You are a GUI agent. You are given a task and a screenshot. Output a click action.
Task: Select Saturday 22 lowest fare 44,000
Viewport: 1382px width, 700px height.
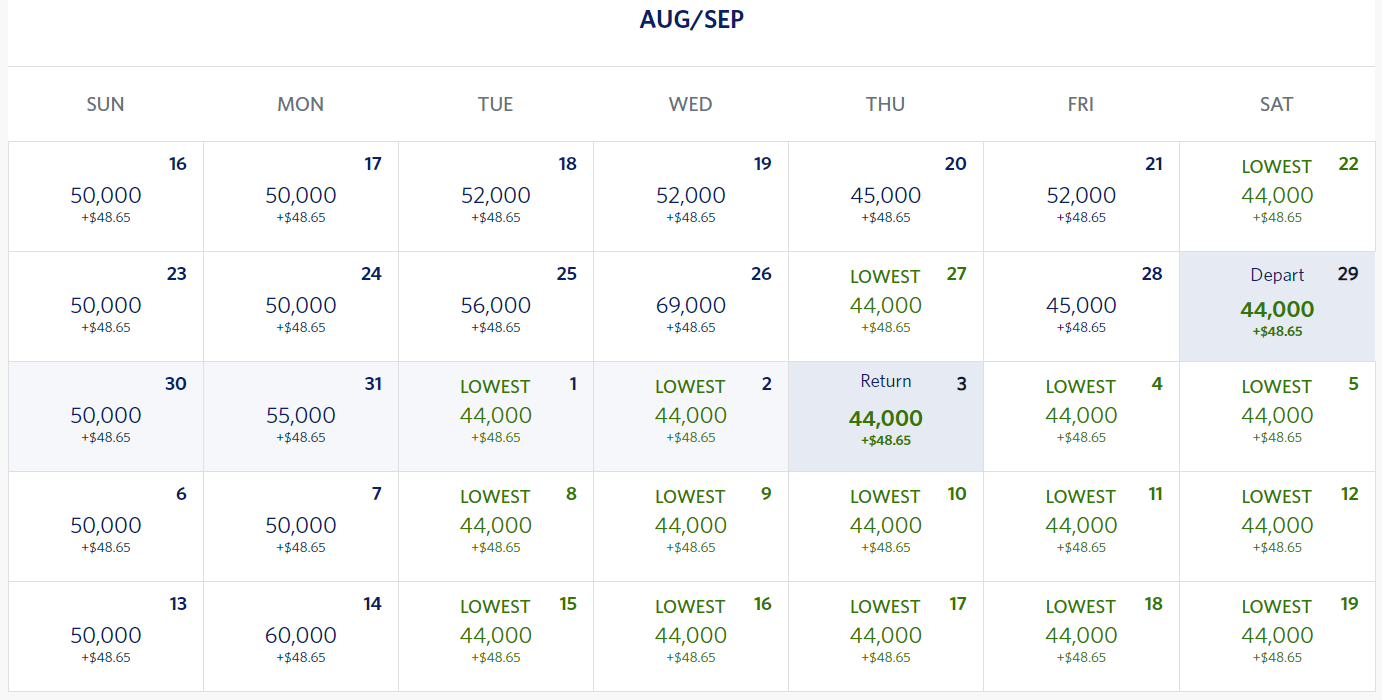click(1277, 196)
